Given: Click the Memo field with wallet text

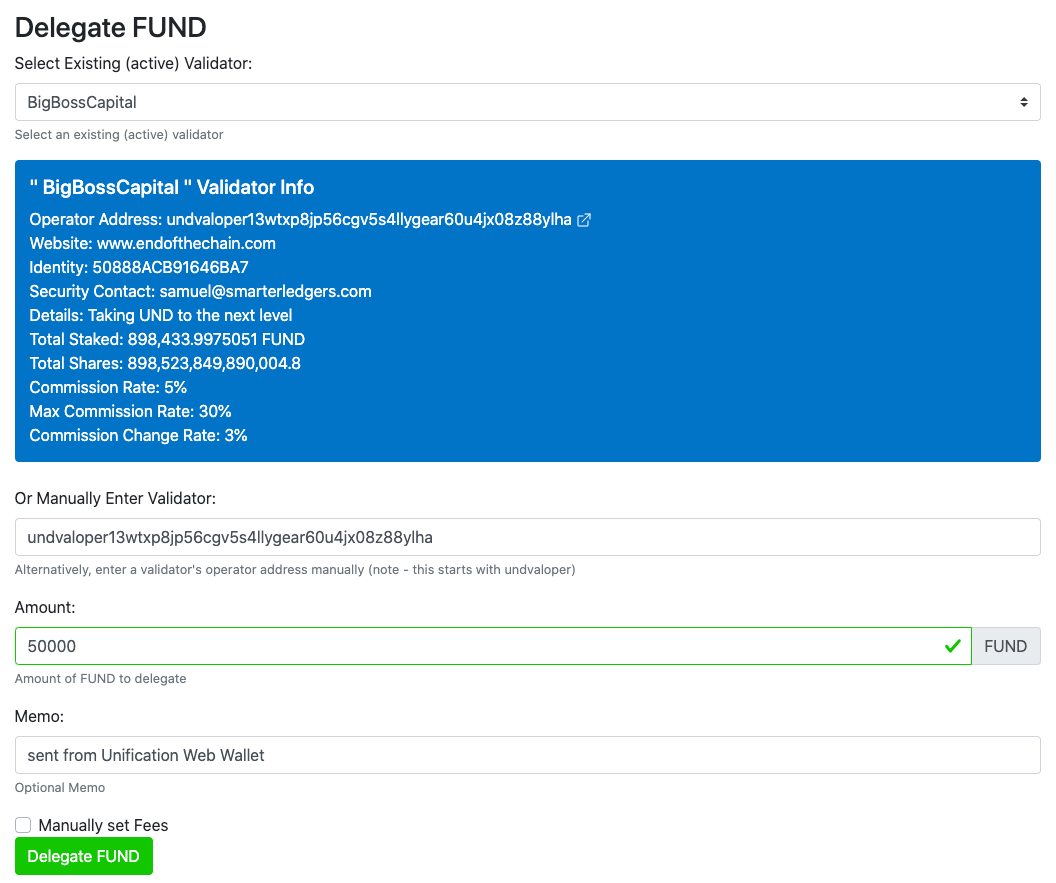Looking at the screenshot, I should point(527,755).
